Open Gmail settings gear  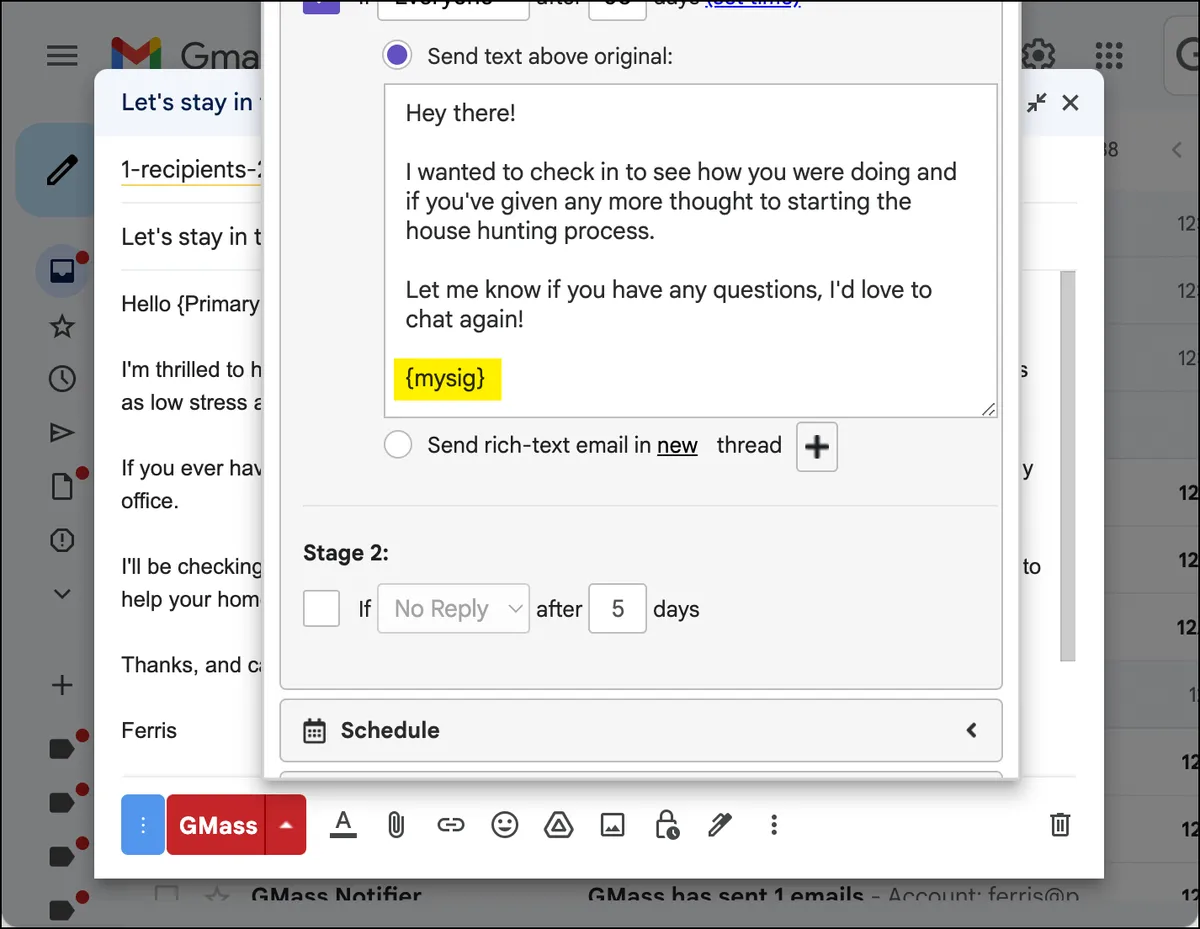pos(1040,55)
